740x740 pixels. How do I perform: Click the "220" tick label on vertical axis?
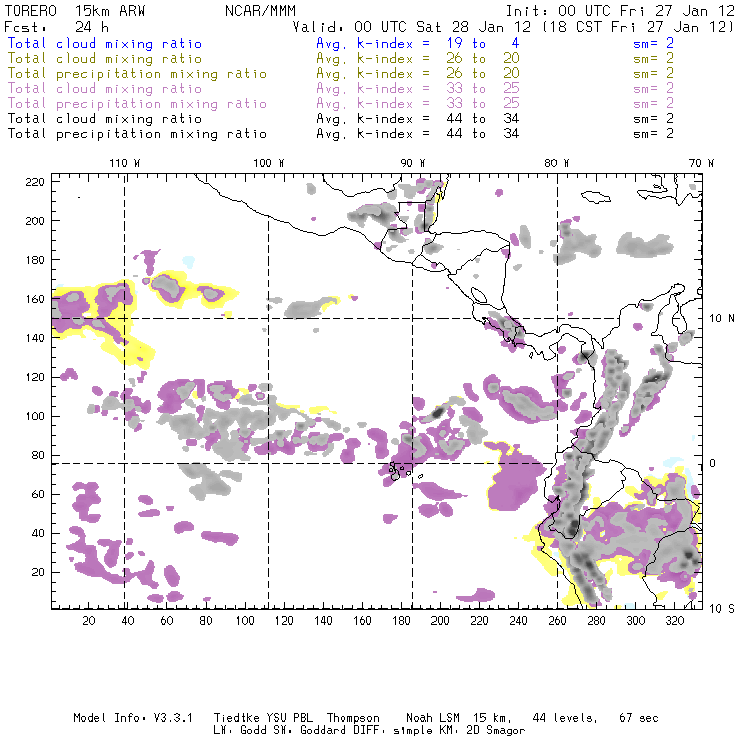(35, 182)
